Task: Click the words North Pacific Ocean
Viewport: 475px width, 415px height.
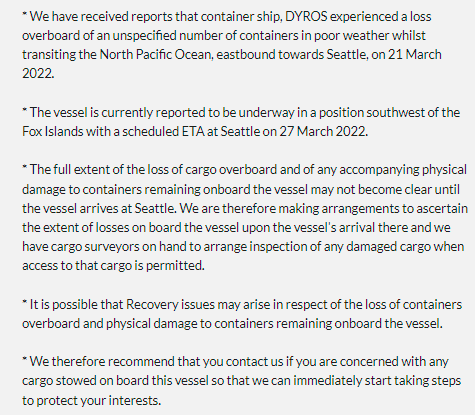Action: click(x=155, y=54)
